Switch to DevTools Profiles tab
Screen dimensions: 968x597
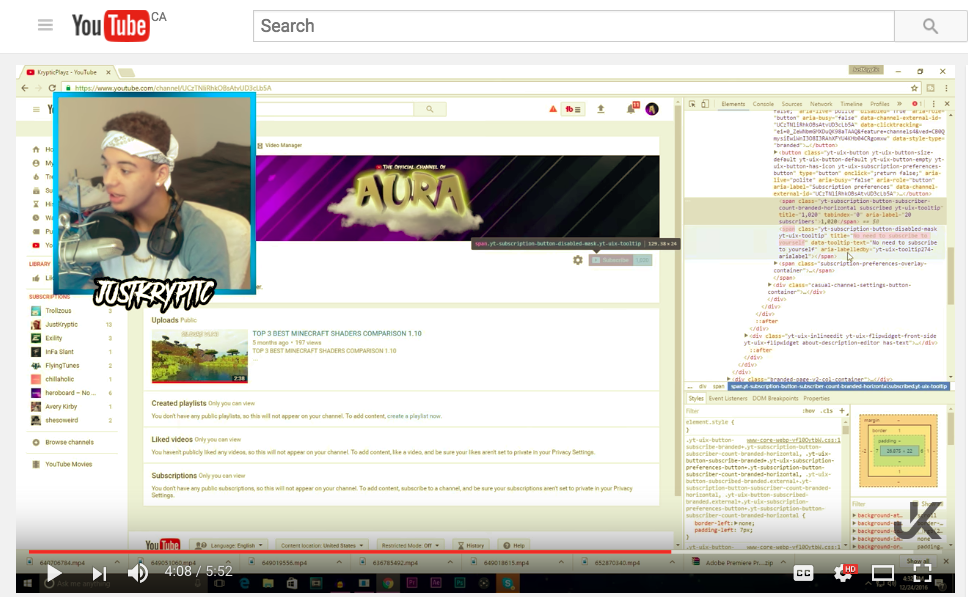880,104
